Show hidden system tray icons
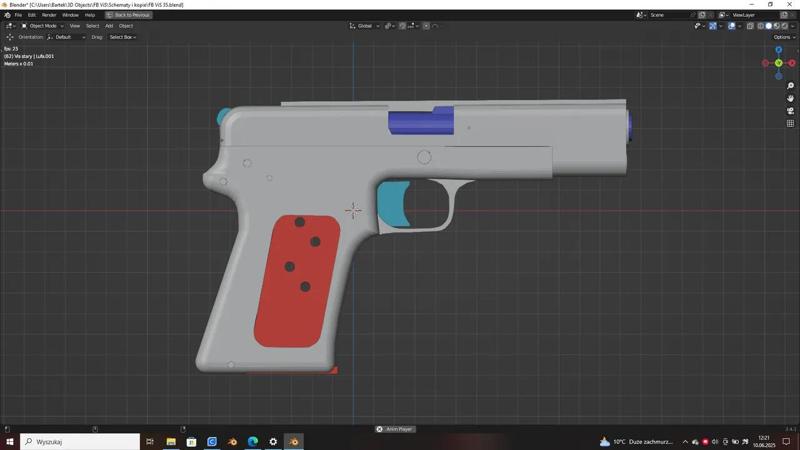Viewport: 800px width, 450px height. click(x=685, y=442)
